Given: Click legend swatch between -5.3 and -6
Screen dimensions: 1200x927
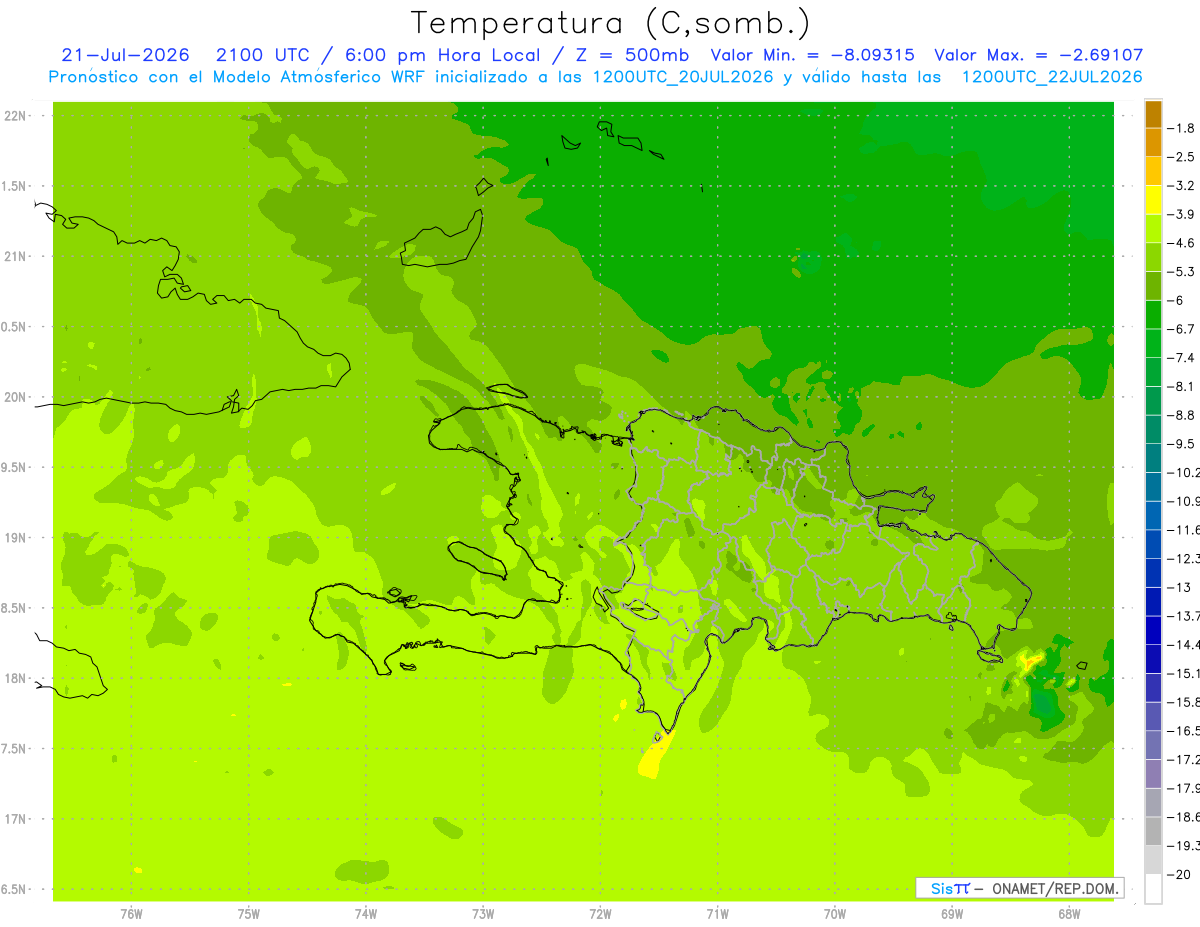Looking at the screenshot, I should 1153,286.
